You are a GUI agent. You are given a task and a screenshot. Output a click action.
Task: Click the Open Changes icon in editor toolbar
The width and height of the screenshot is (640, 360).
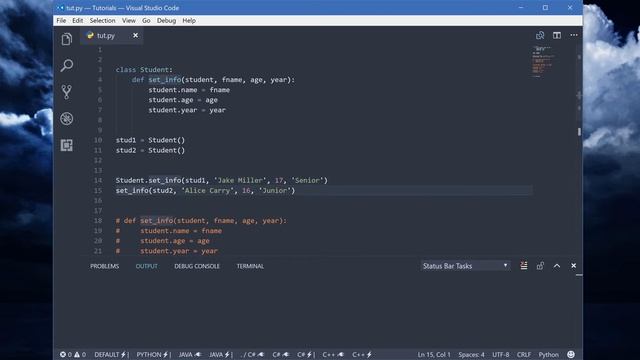[x=540, y=36]
